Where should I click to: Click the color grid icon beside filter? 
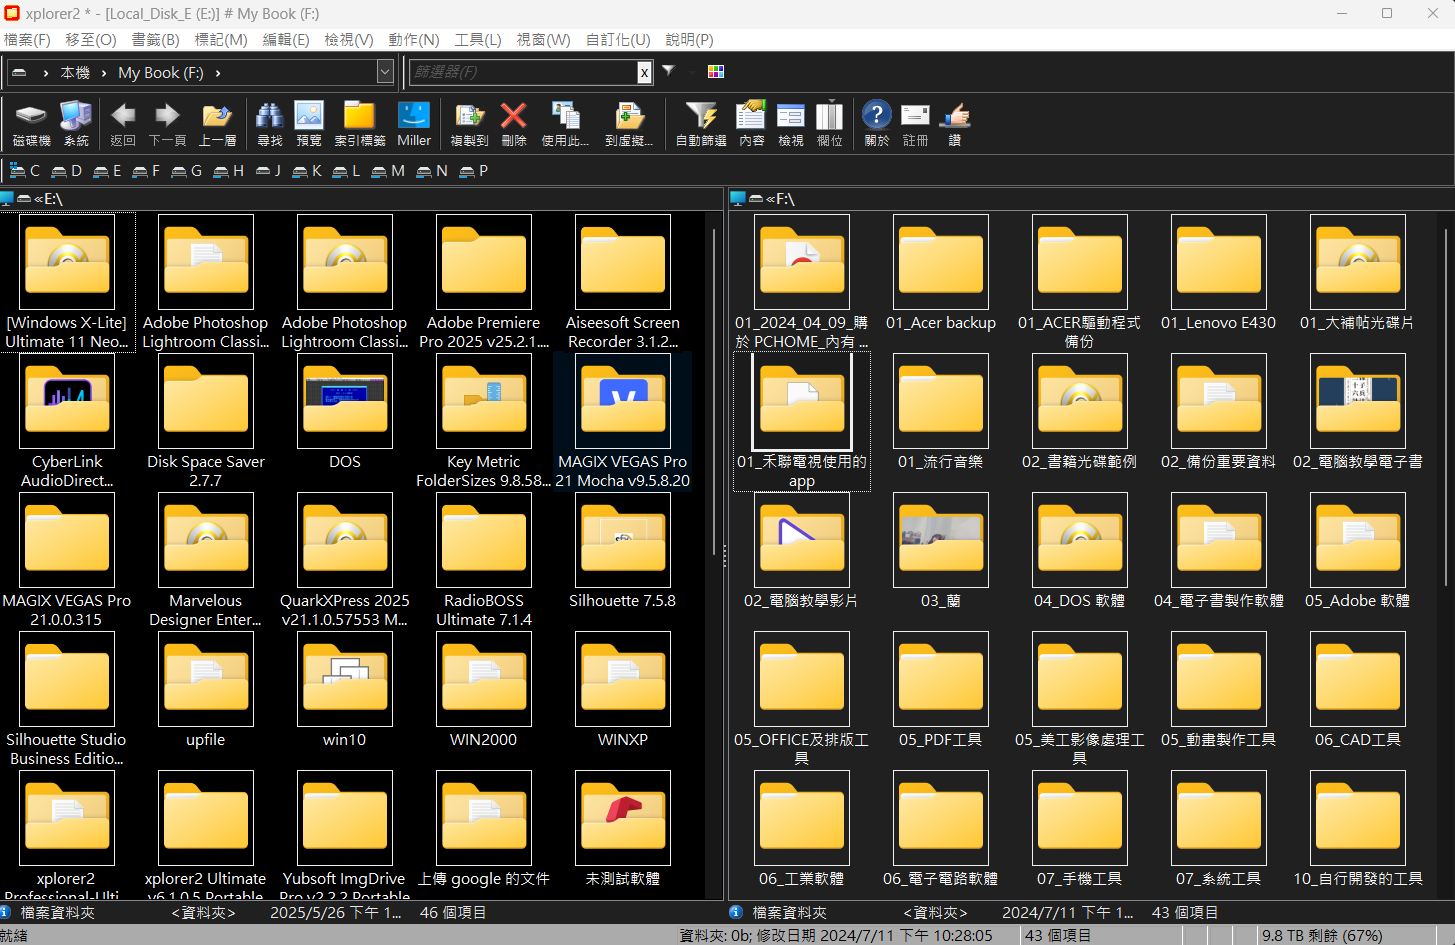click(x=716, y=71)
